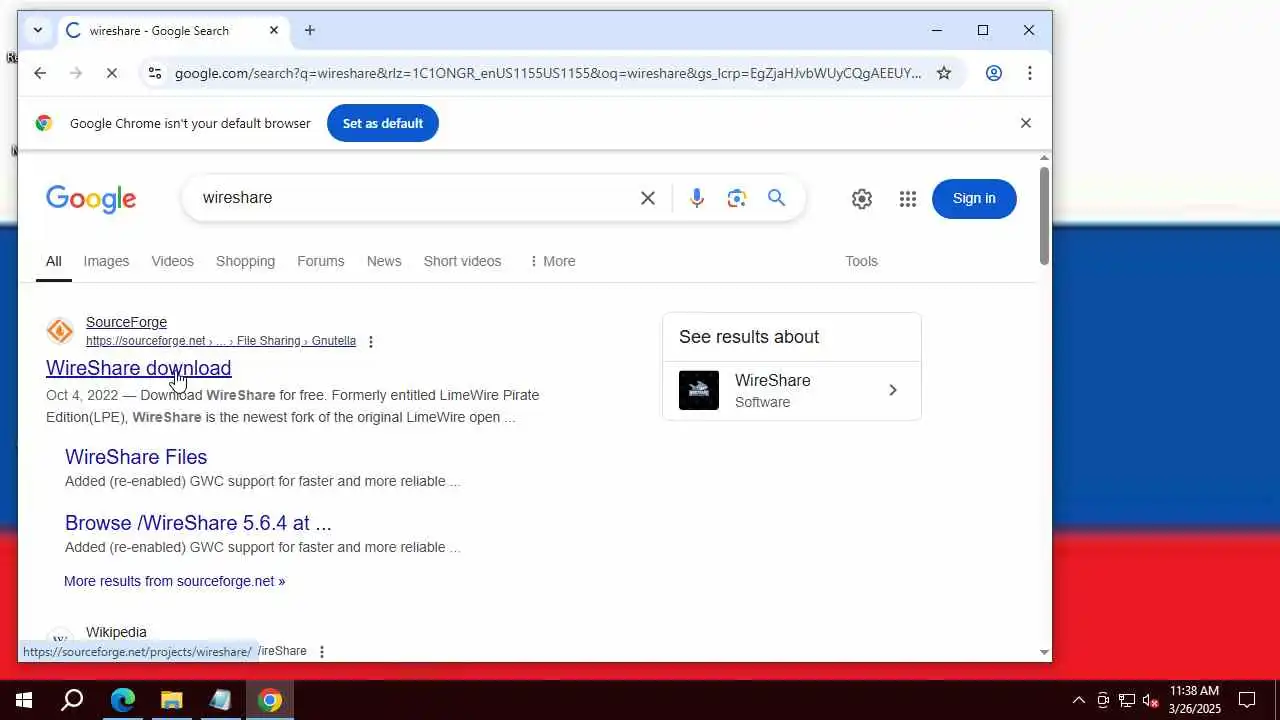Screen dimensions: 1280x720
Task: Close the wireshare Google Search tab
Action: point(274,30)
